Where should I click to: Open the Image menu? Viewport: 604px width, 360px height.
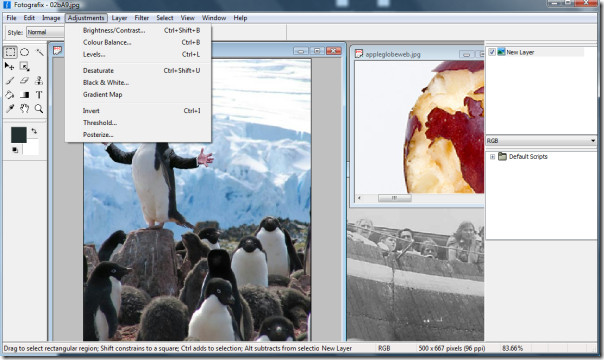click(x=51, y=18)
